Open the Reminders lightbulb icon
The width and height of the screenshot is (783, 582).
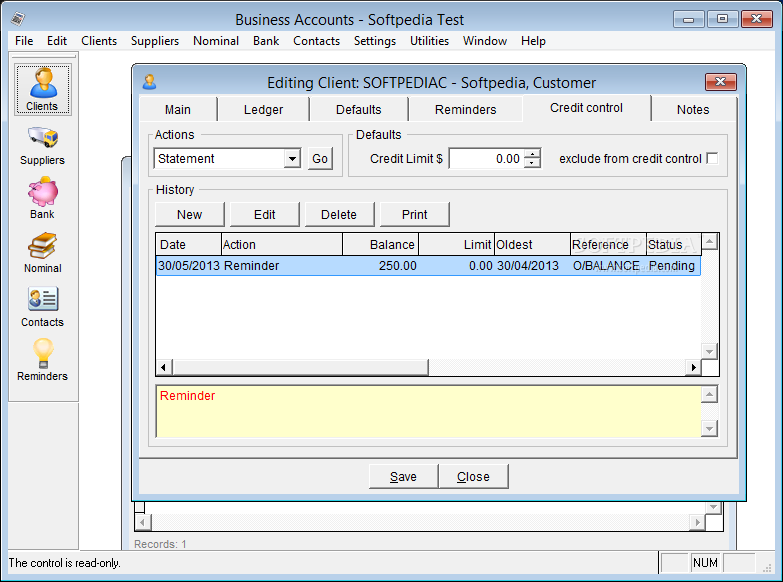click(x=42, y=353)
